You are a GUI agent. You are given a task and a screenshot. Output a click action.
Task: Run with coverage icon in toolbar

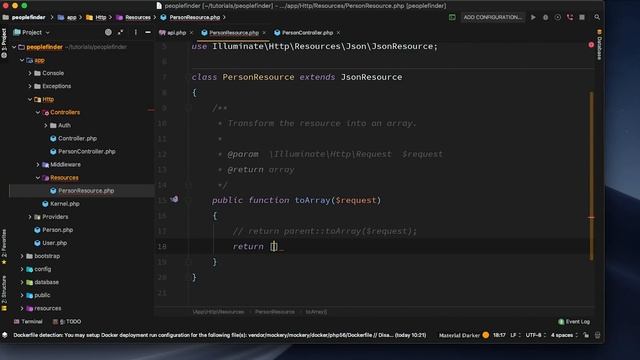tap(558, 17)
